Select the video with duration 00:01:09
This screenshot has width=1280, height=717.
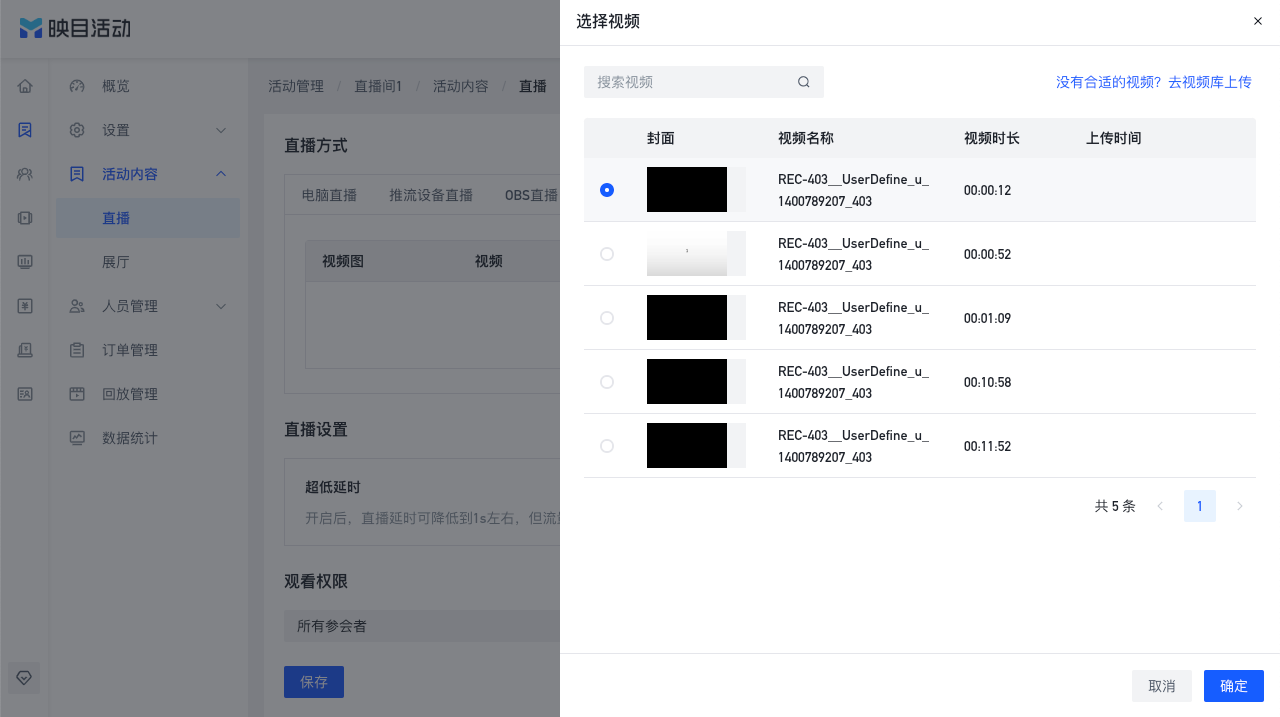pyautogui.click(x=607, y=318)
